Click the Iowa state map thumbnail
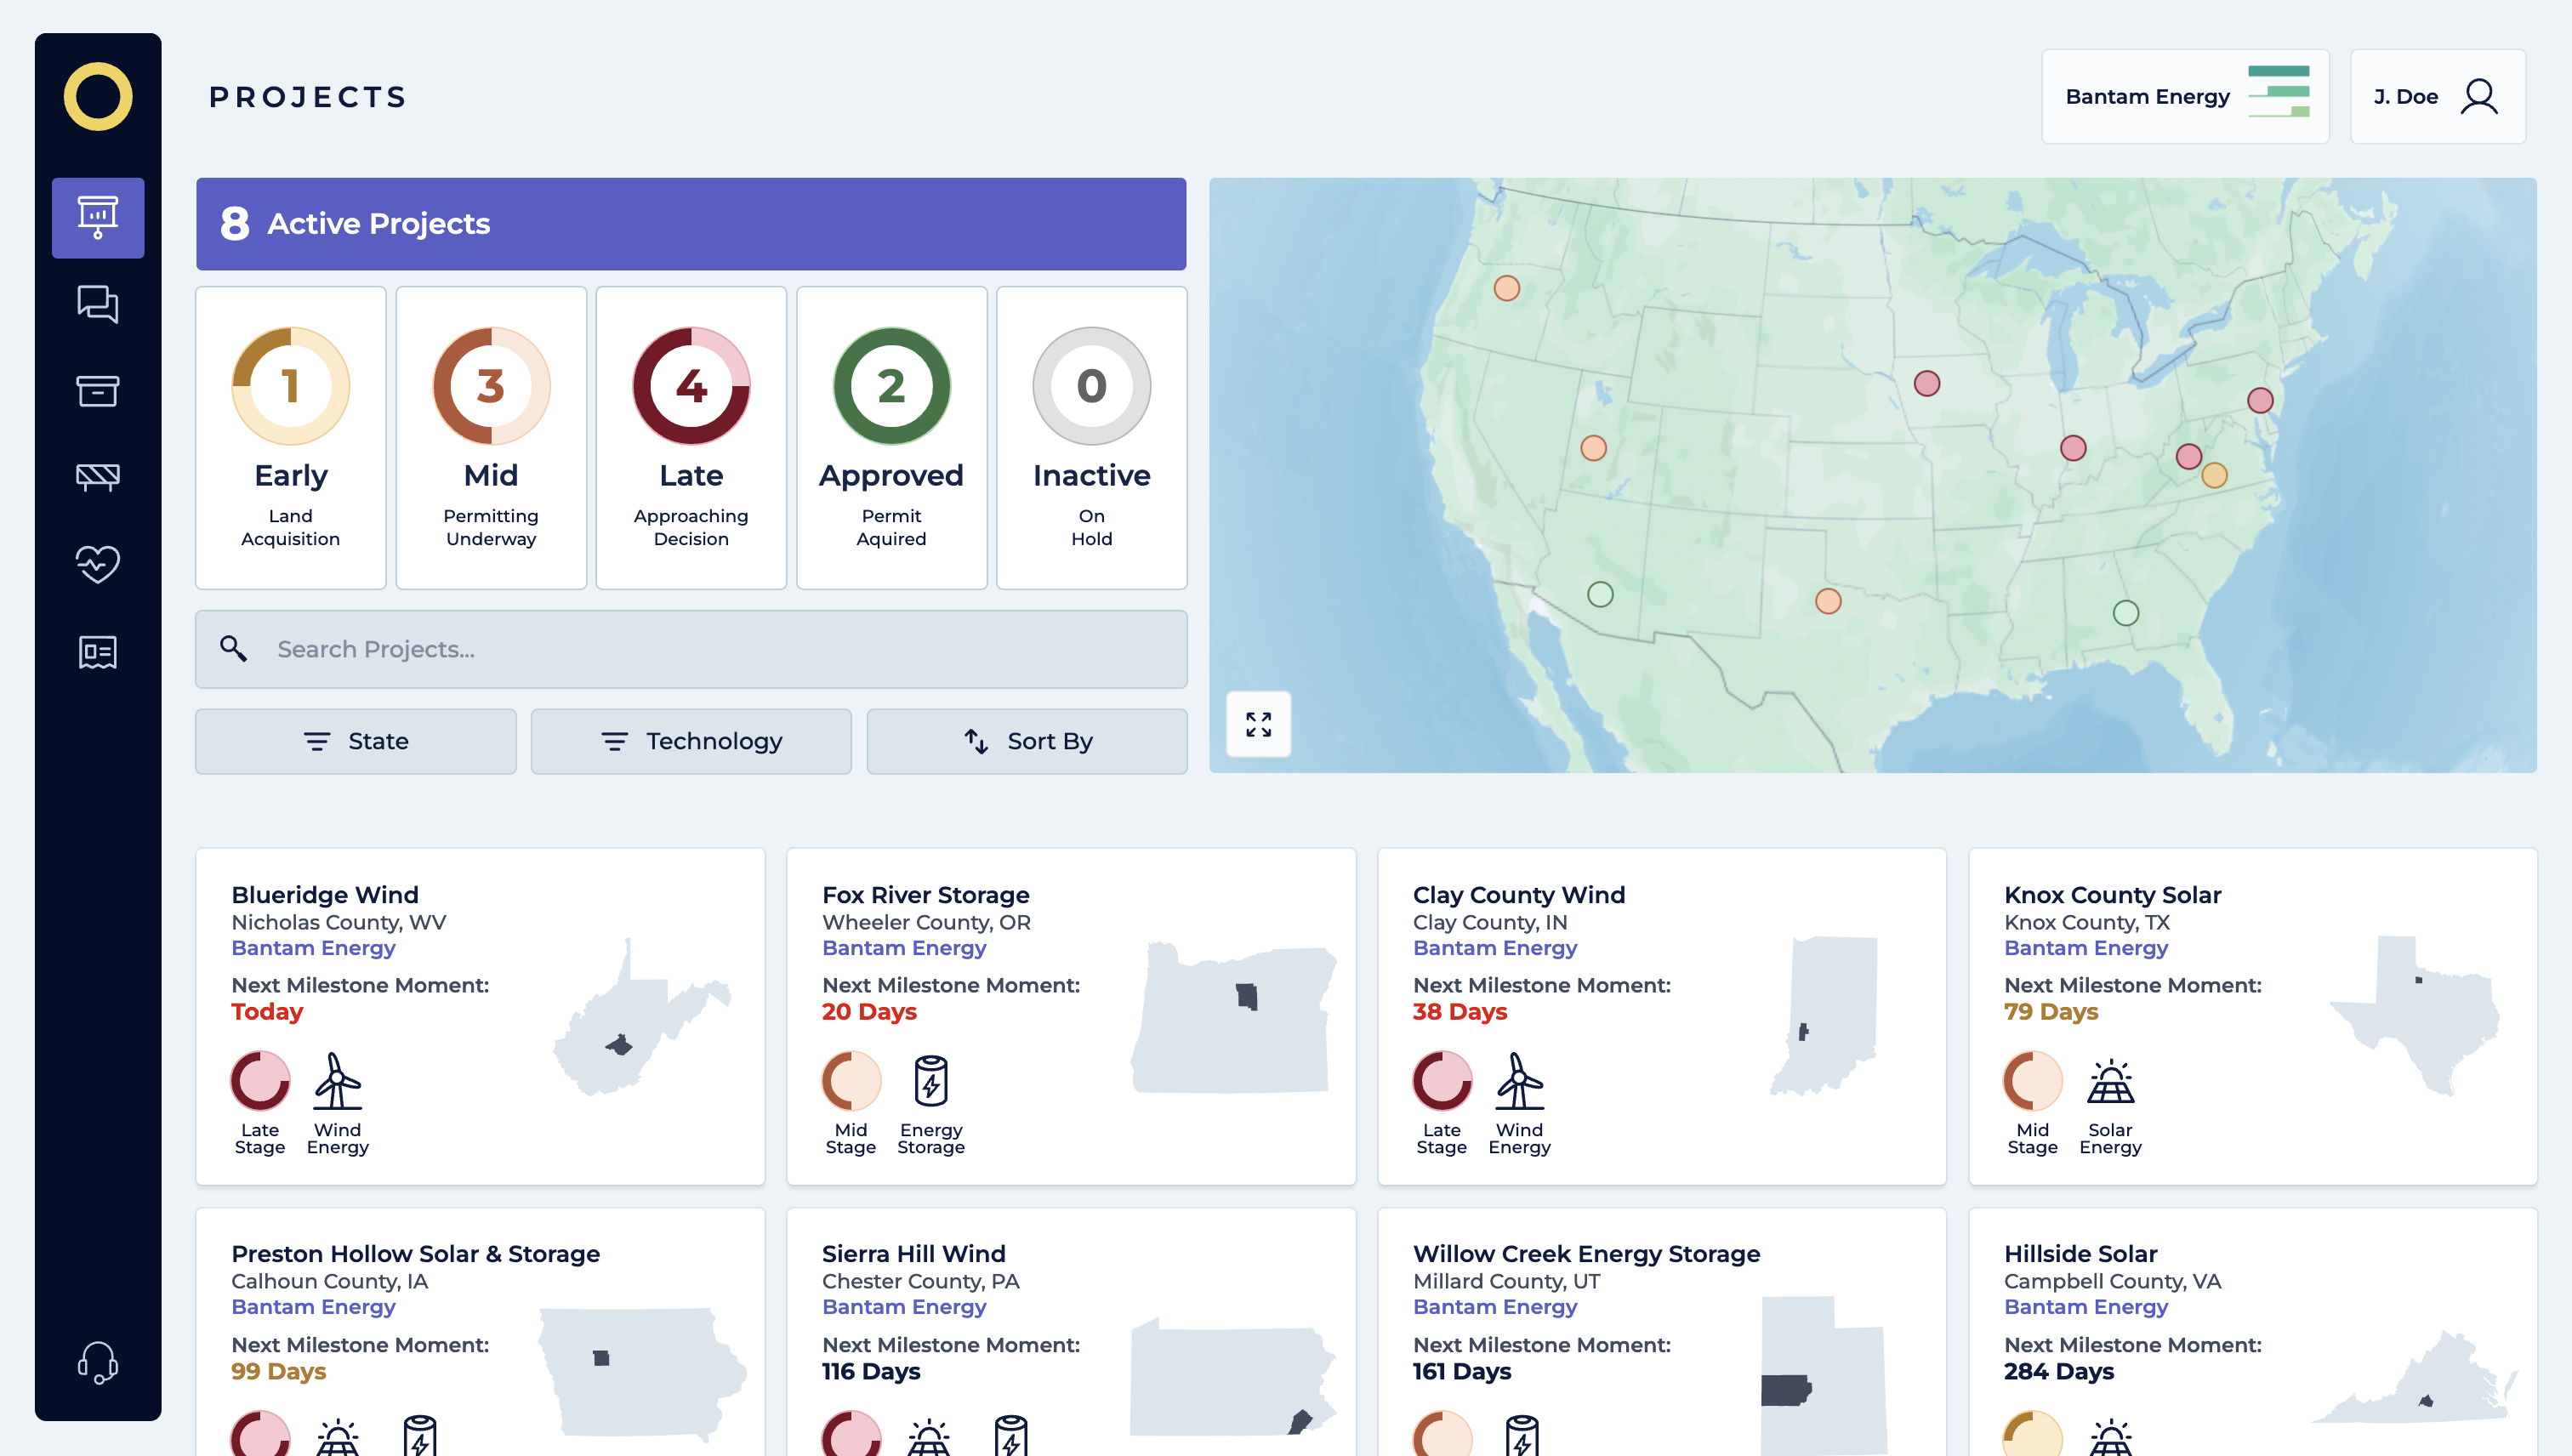 643,1374
